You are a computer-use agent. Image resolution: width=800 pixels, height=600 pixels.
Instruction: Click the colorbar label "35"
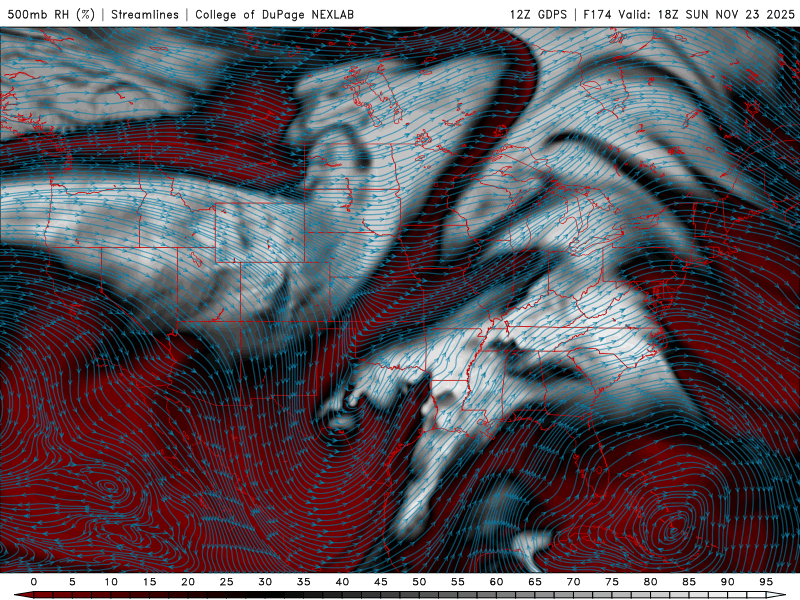[304, 582]
